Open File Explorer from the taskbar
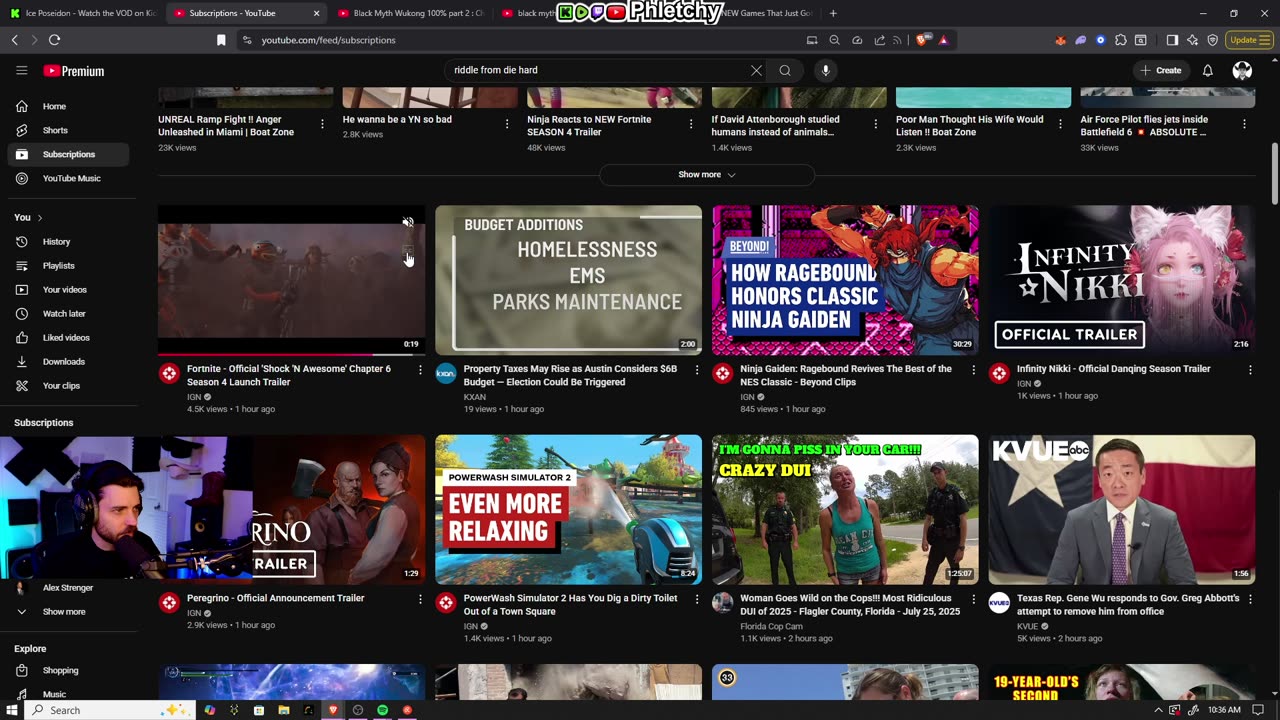Screen dimensions: 1280x720 284,710
